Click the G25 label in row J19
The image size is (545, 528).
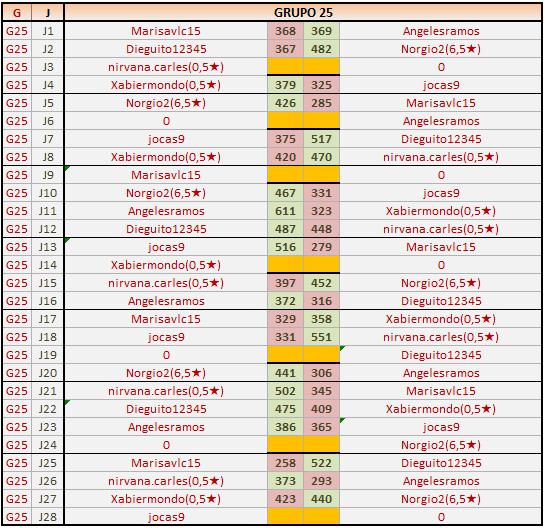click(17, 355)
